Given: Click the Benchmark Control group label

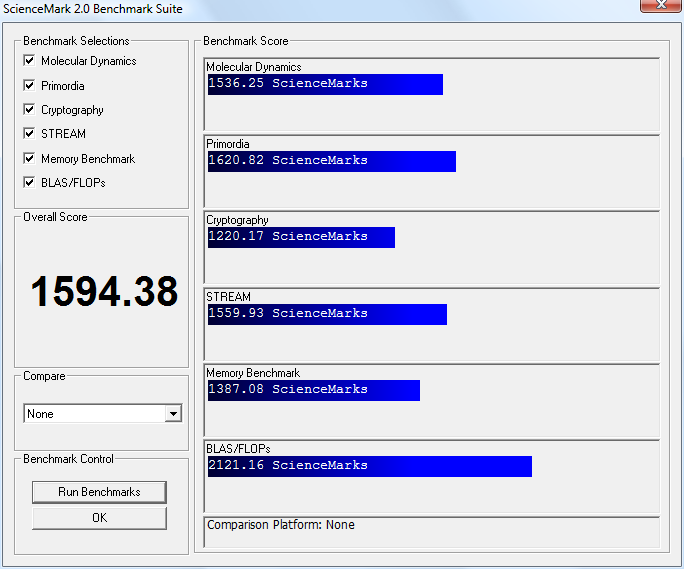Looking at the screenshot, I should 68,459.
